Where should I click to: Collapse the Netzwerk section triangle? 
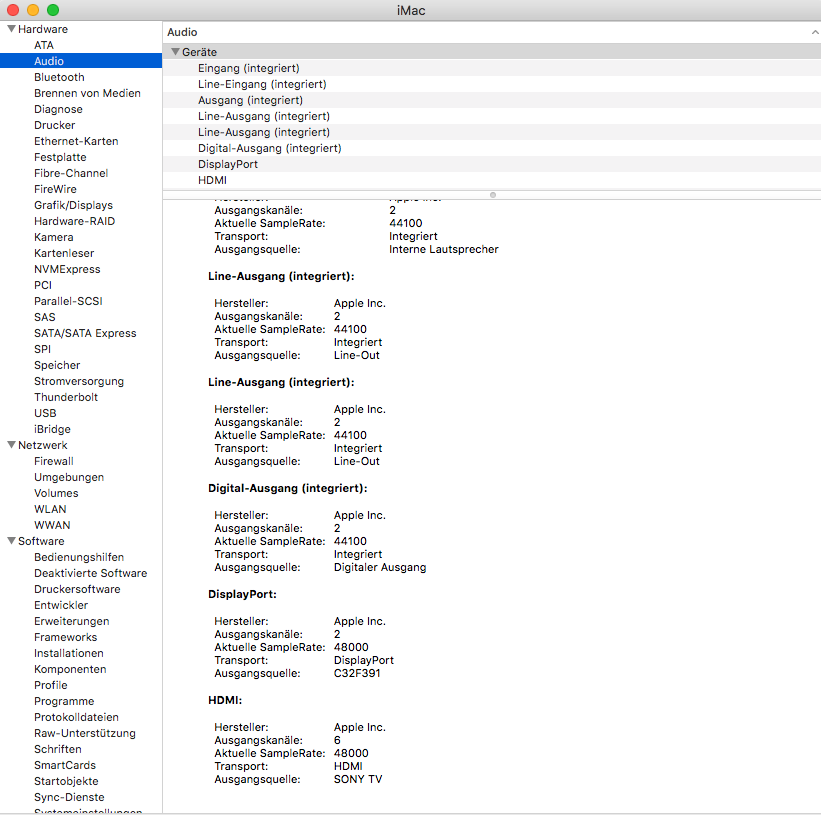point(11,446)
